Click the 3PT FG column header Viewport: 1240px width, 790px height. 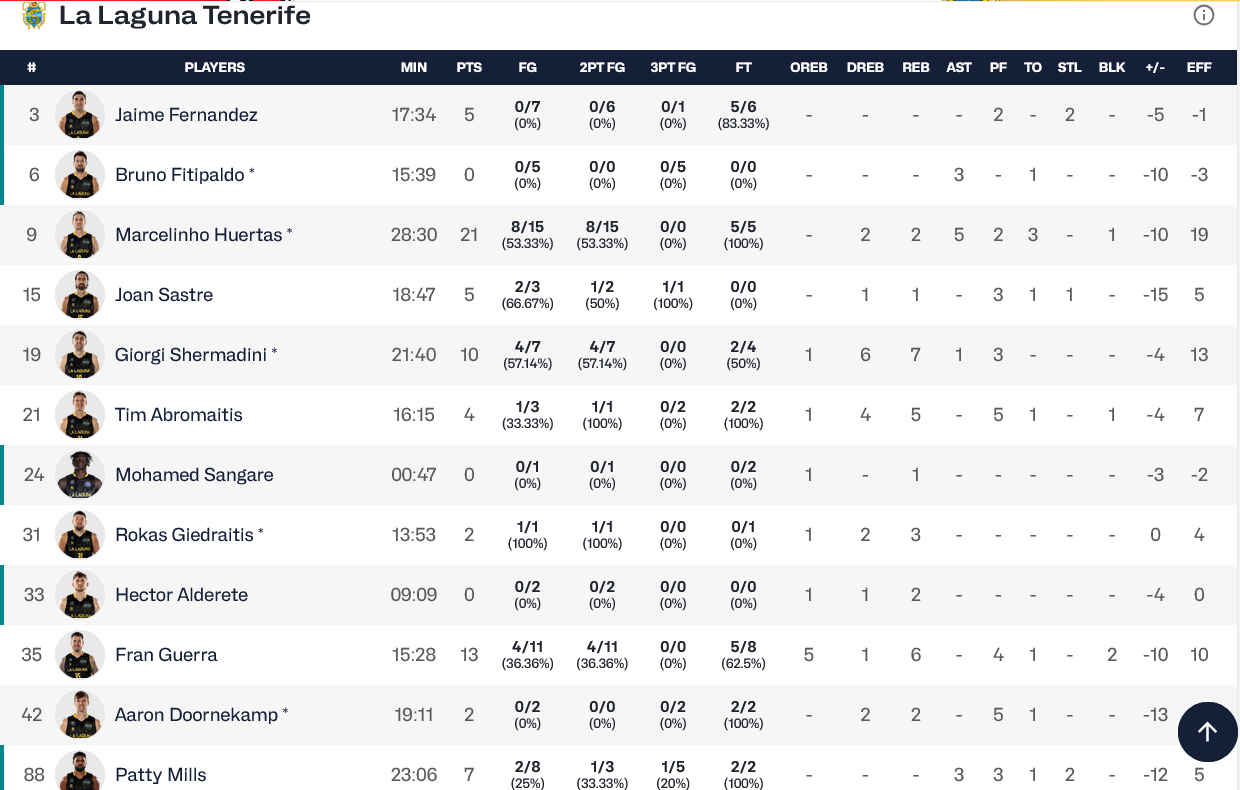[x=673, y=68]
